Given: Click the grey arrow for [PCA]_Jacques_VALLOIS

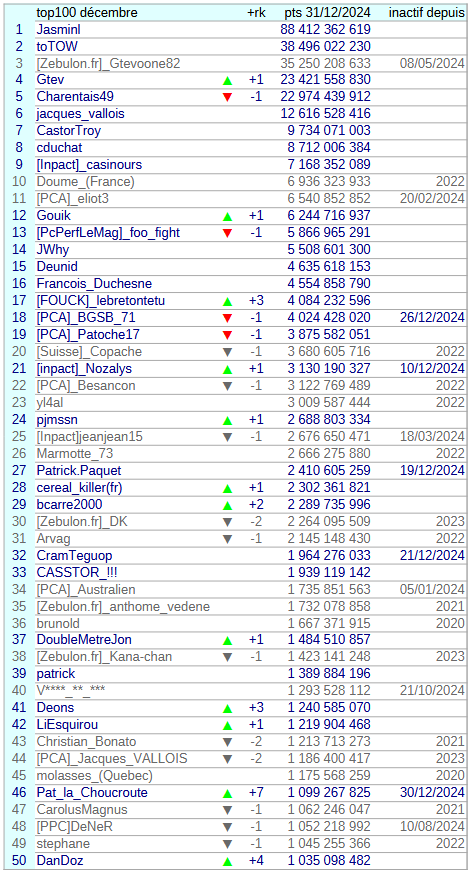Looking at the screenshot, I should (227, 759).
